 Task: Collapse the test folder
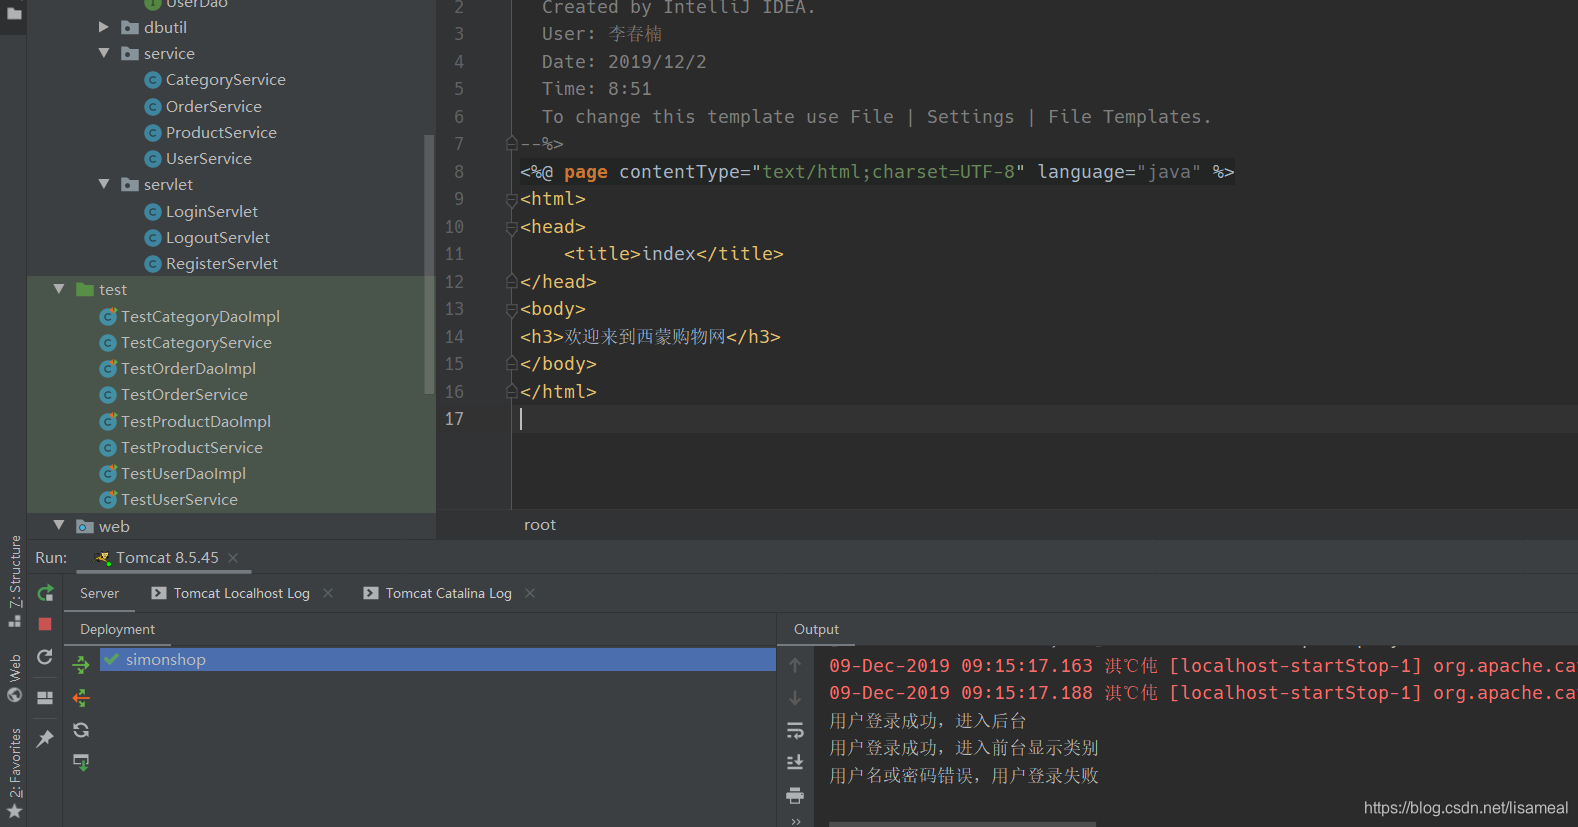pos(58,289)
